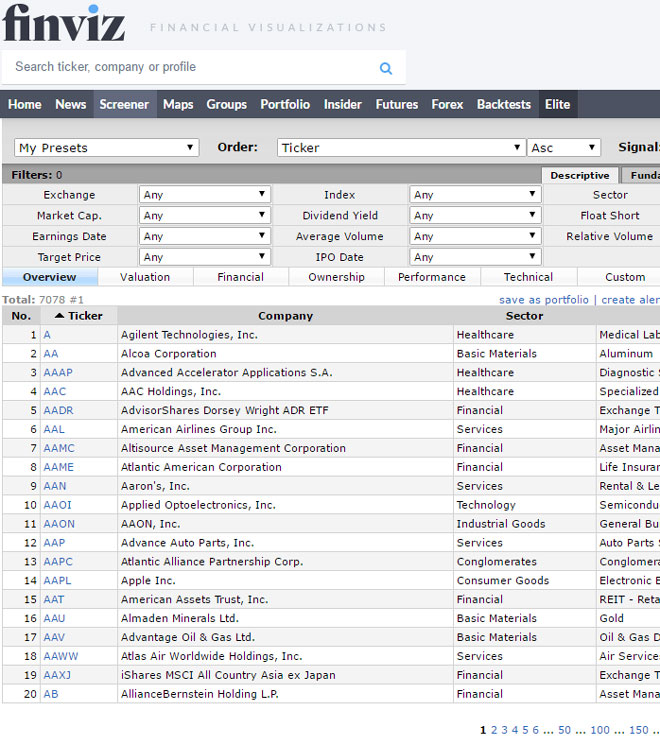The image size is (660, 745).
Task: Go to results page 6
Action: click(x=536, y=730)
